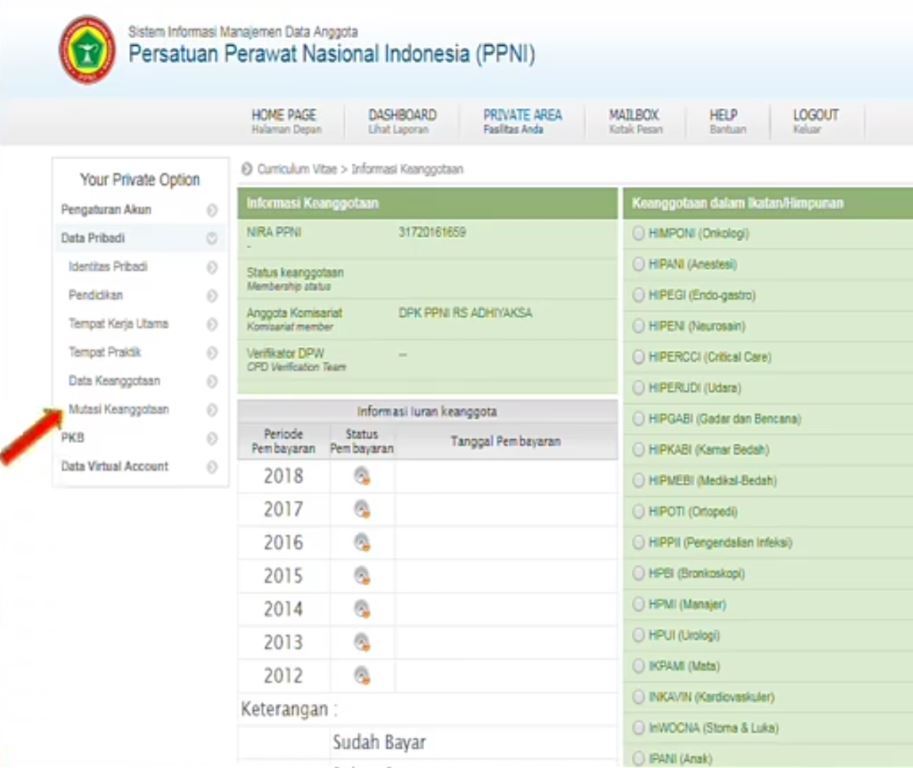Select the HIPMEBI (Medikal-Bedah) radio button
Screen dimensions: 913x768
(x=639, y=480)
